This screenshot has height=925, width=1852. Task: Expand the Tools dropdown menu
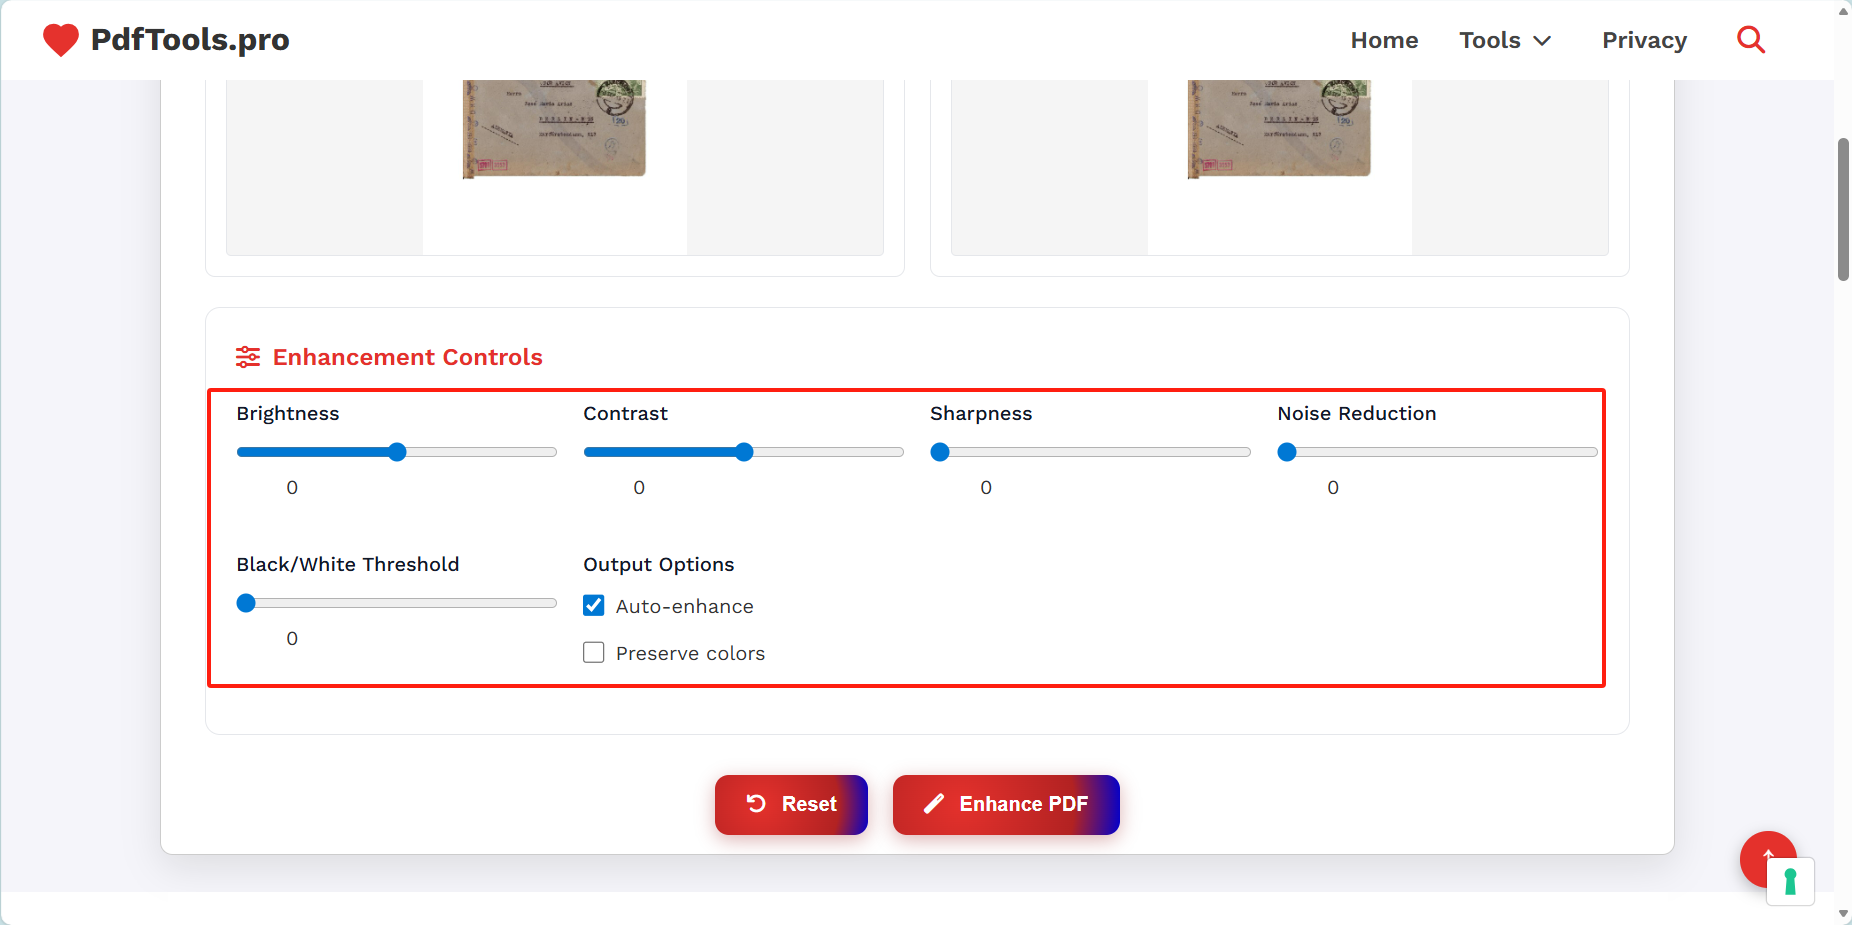[x=1505, y=40]
